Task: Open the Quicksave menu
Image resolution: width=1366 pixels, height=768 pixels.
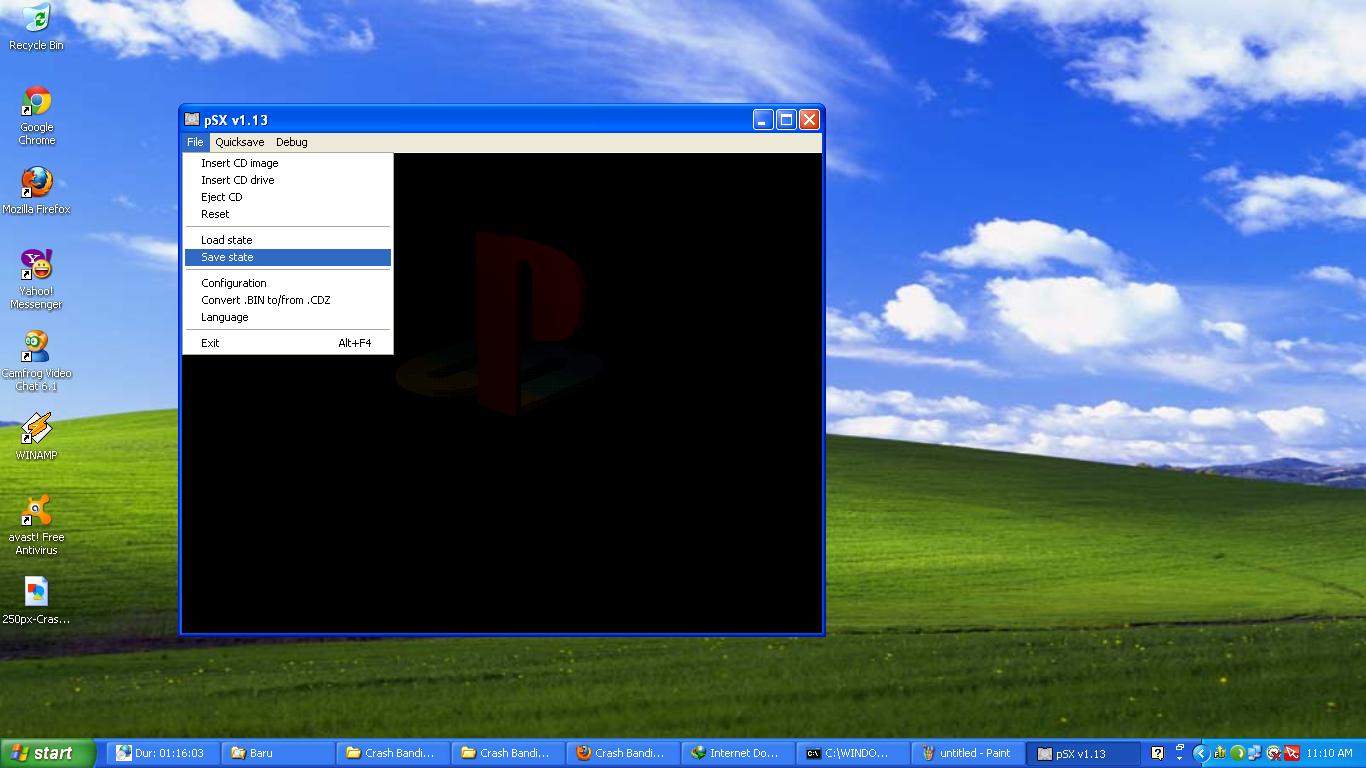Action: point(240,142)
